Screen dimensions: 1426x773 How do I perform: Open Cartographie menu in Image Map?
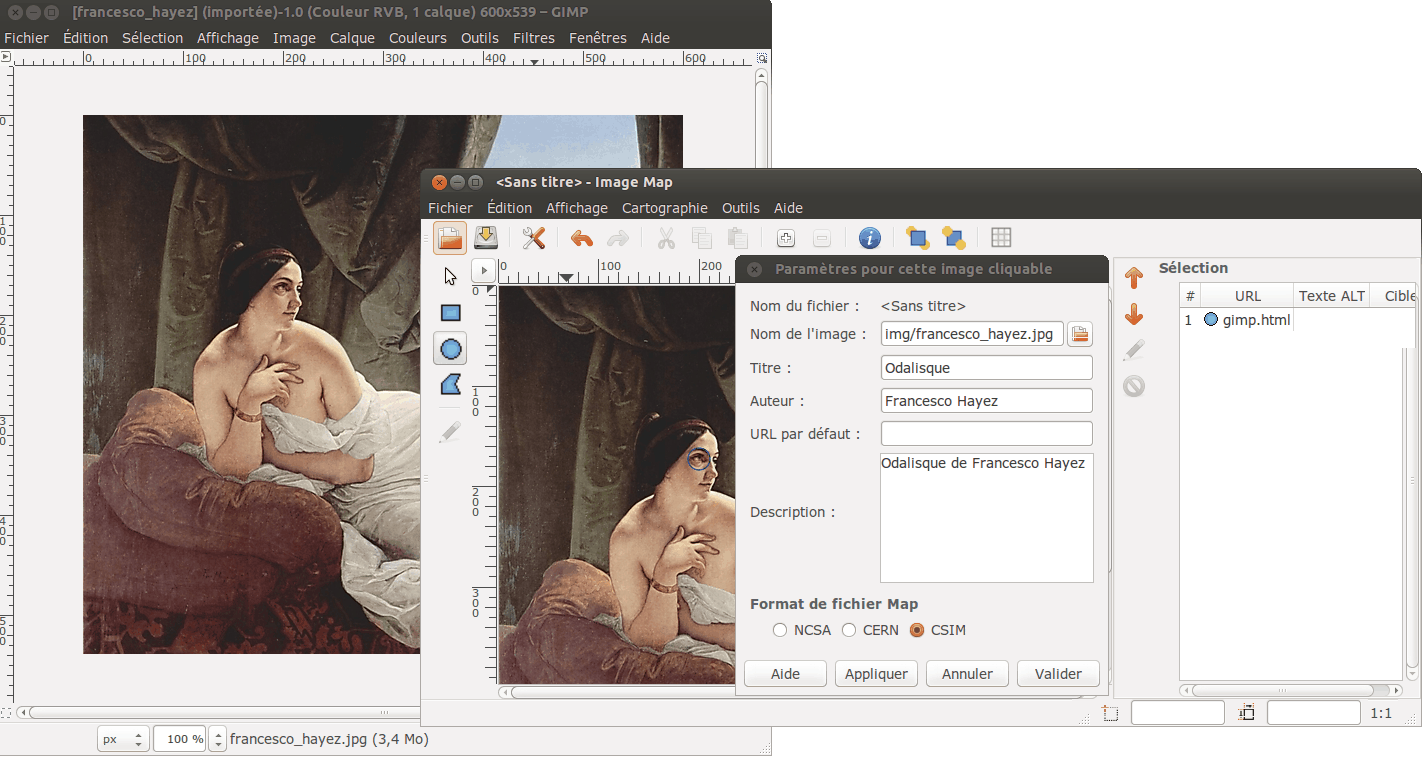pos(665,208)
